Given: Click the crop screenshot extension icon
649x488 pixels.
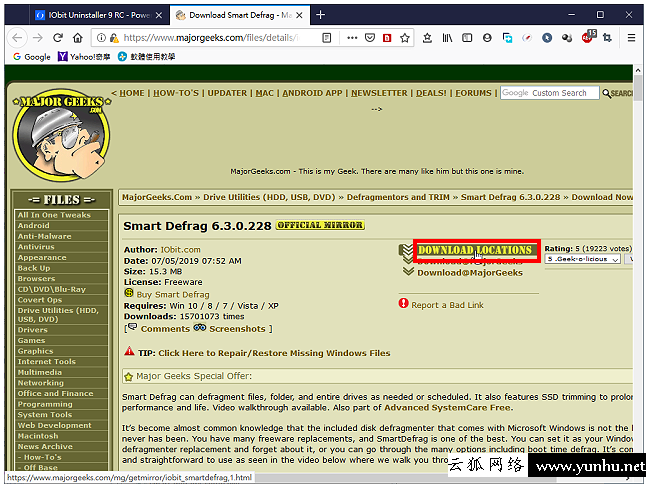Looking at the screenshot, I should click(x=607, y=38).
